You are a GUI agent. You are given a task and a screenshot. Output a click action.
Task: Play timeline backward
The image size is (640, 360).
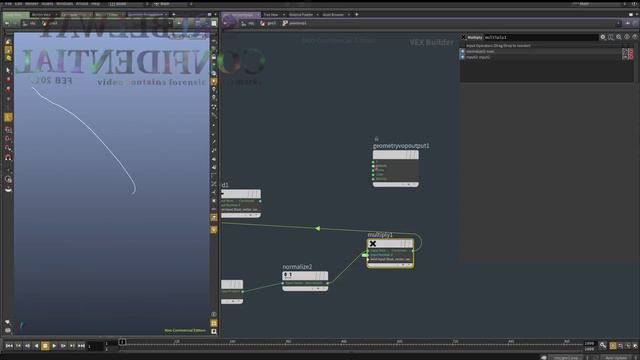(36, 346)
